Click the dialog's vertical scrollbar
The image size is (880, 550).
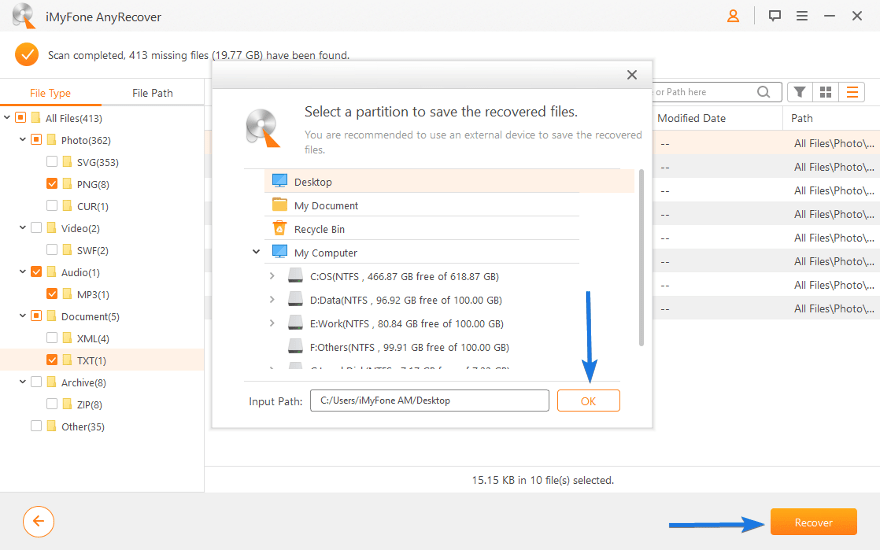(641, 257)
